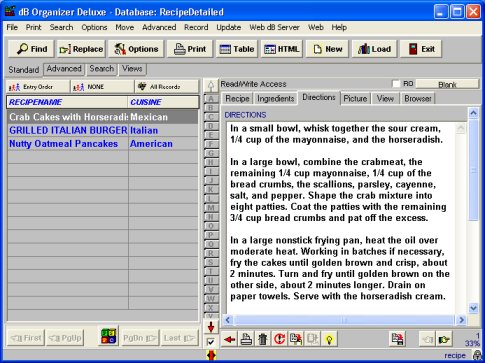This screenshot has width=485, height=363.
Task: Switch to Table view button
Action: pyautogui.click(x=237, y=49)
